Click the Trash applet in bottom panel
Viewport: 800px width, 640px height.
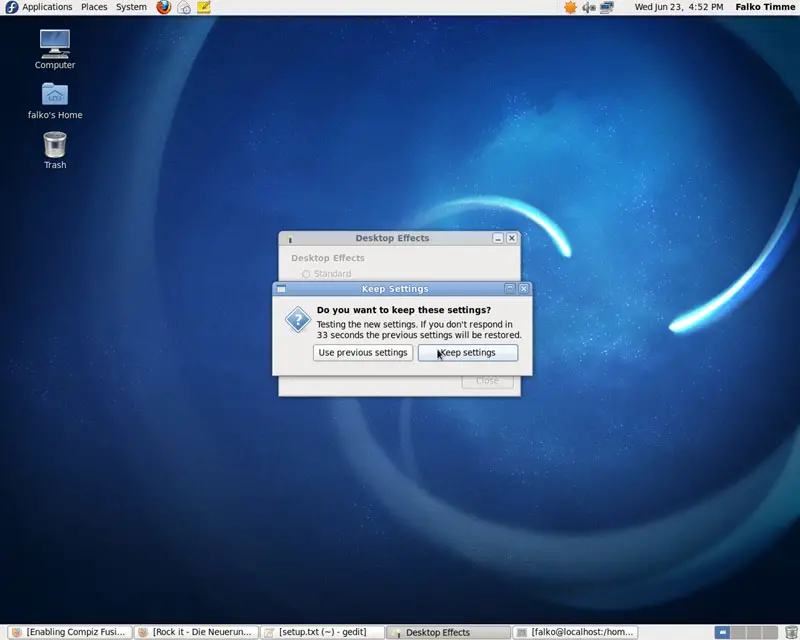click(x=791, y=632)
